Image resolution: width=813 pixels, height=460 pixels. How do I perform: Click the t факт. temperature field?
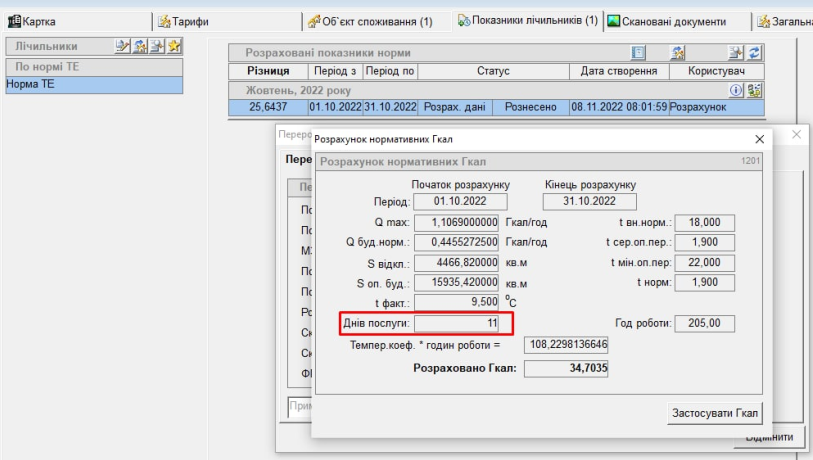point(456,302)
